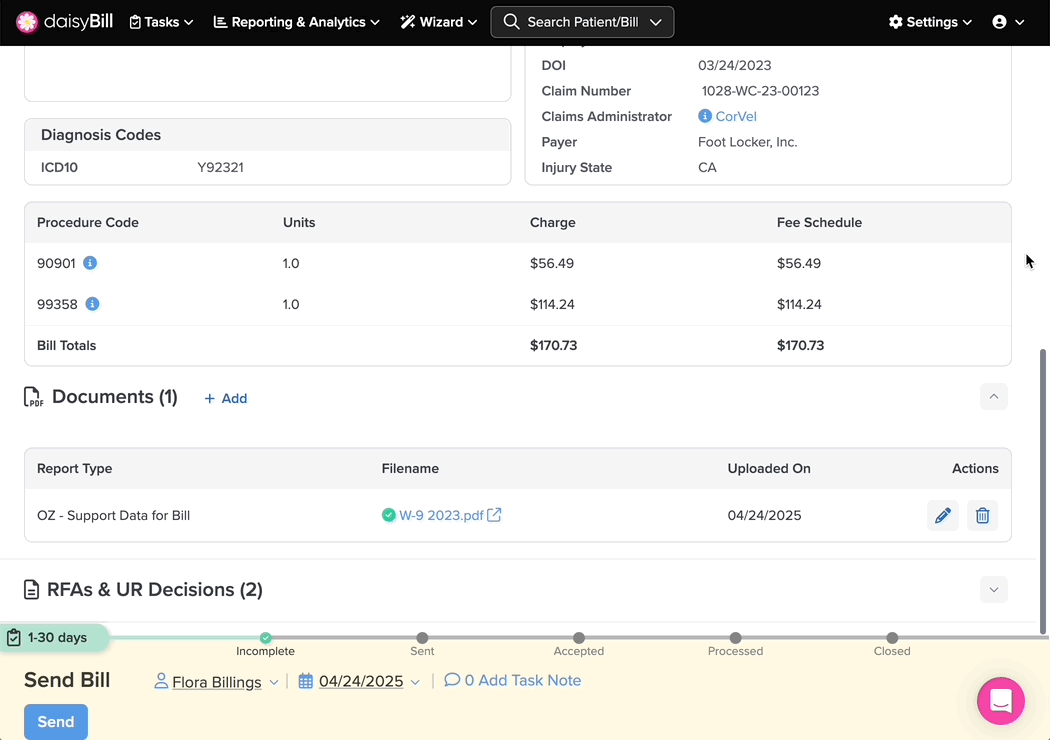
Task: Open the Reporting & Analytics menu
Action: pyautogui.click(x=297, y=22)
